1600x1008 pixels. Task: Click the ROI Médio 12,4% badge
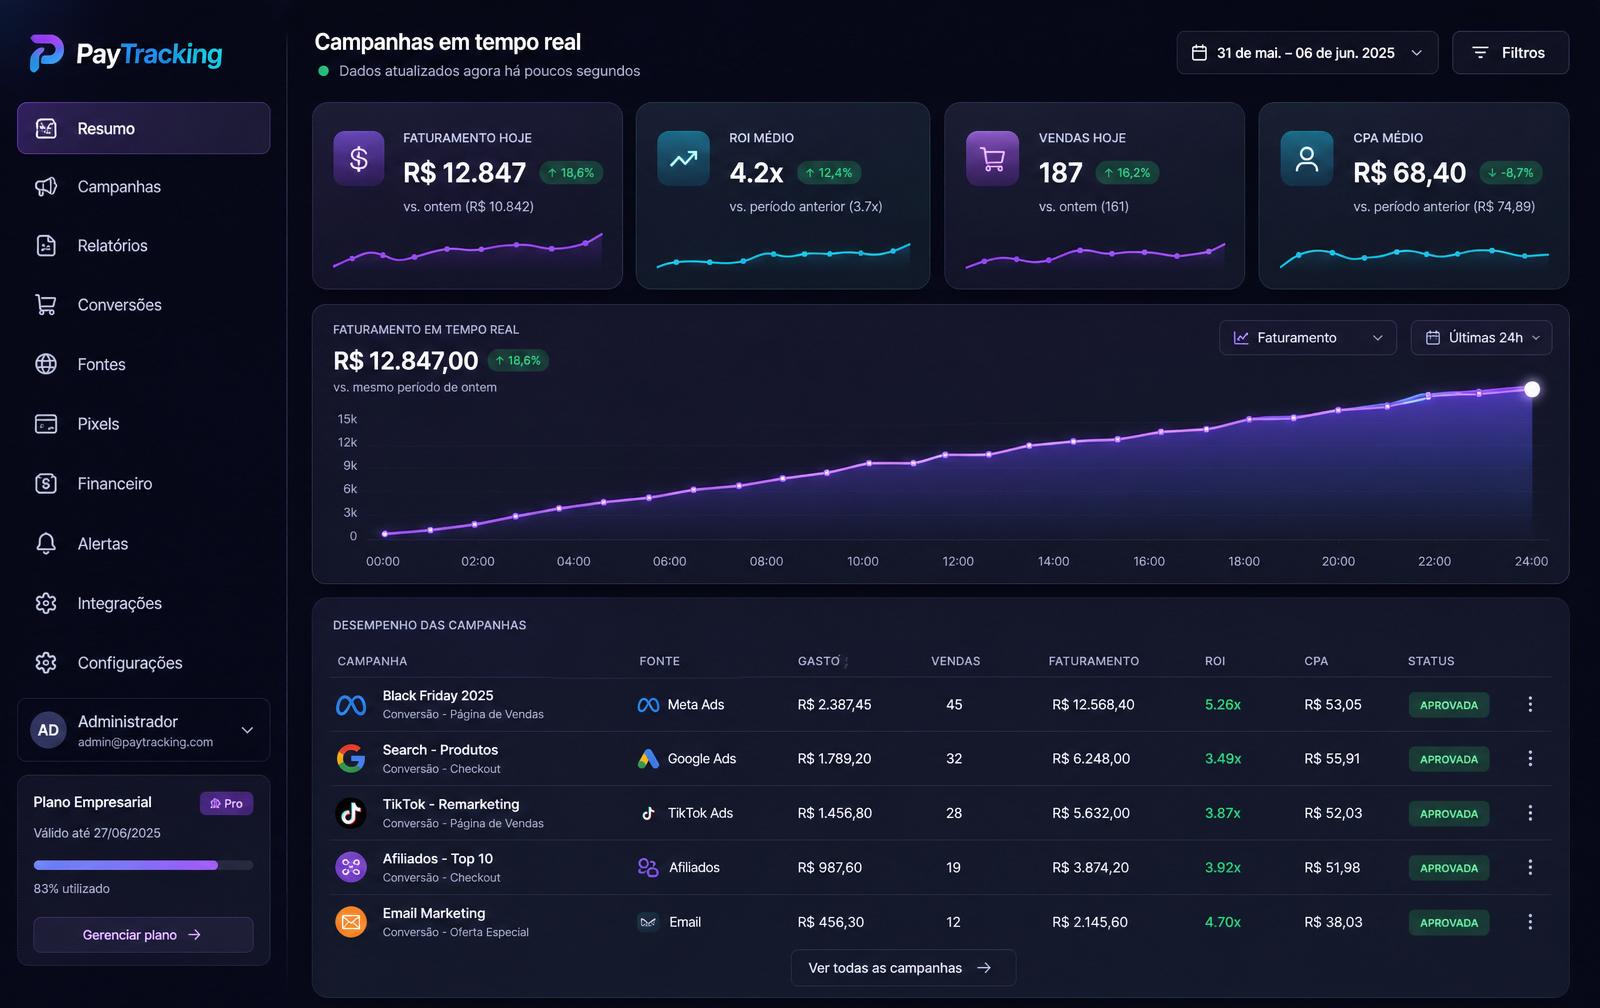coord(829,173)
